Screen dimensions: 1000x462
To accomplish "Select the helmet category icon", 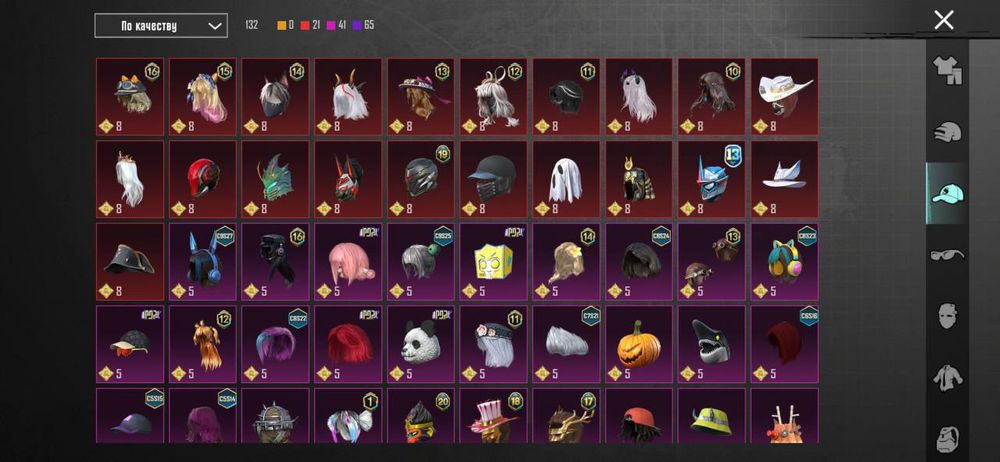I will (947, 132).
